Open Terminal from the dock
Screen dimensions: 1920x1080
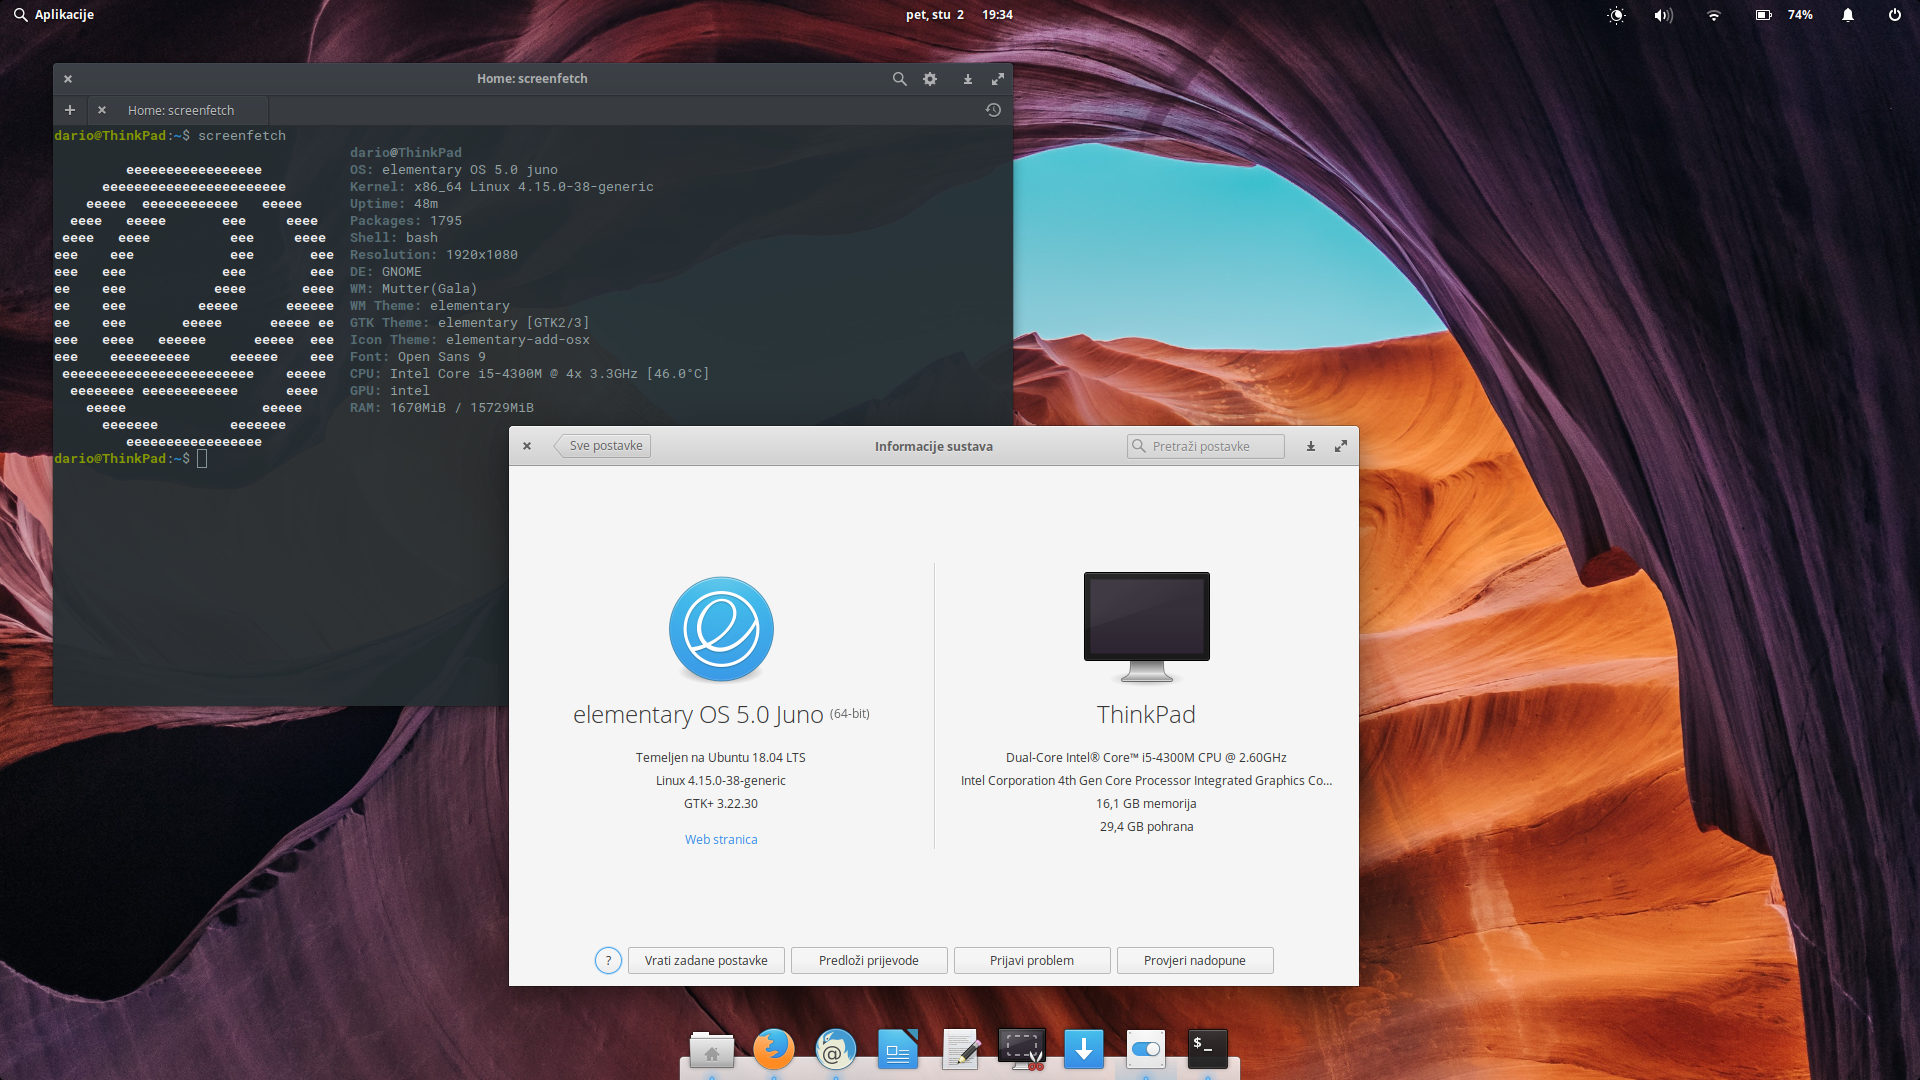click(x=1208, y=1050)
